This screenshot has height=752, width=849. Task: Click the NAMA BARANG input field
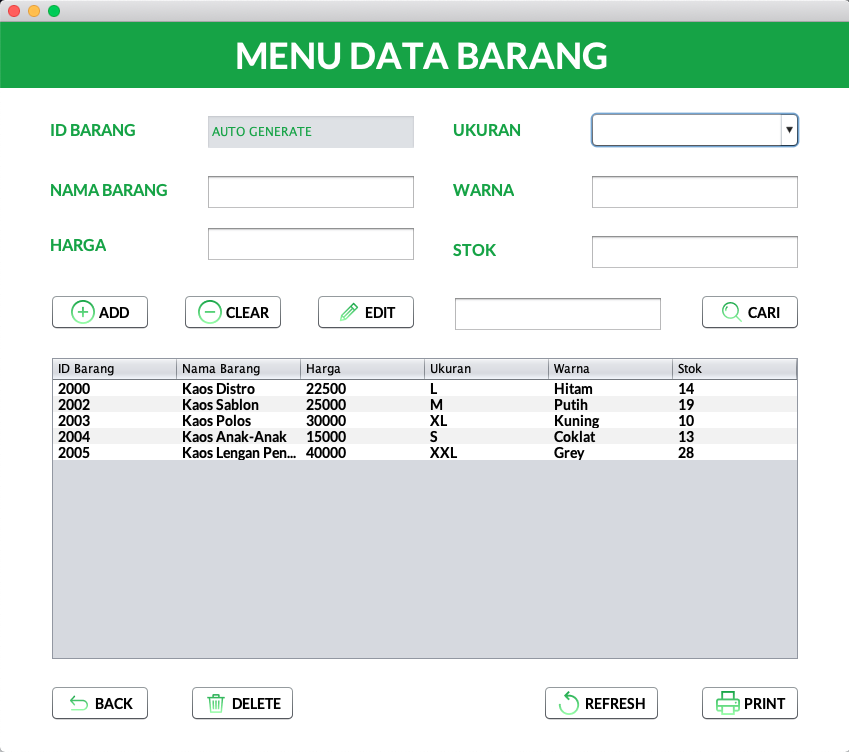click(x=310, y=192)
